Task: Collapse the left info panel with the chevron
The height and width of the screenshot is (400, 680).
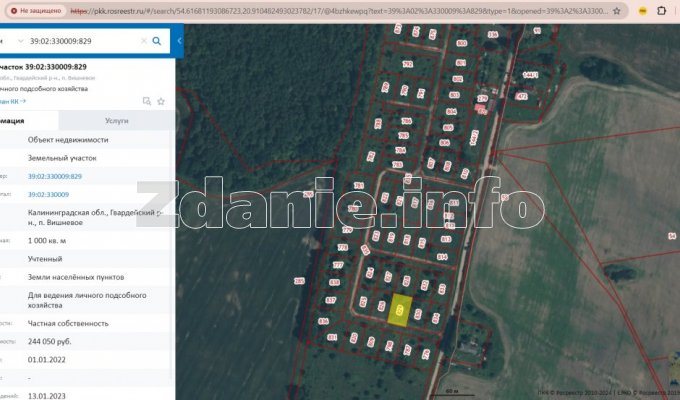Action: [179, 41]
